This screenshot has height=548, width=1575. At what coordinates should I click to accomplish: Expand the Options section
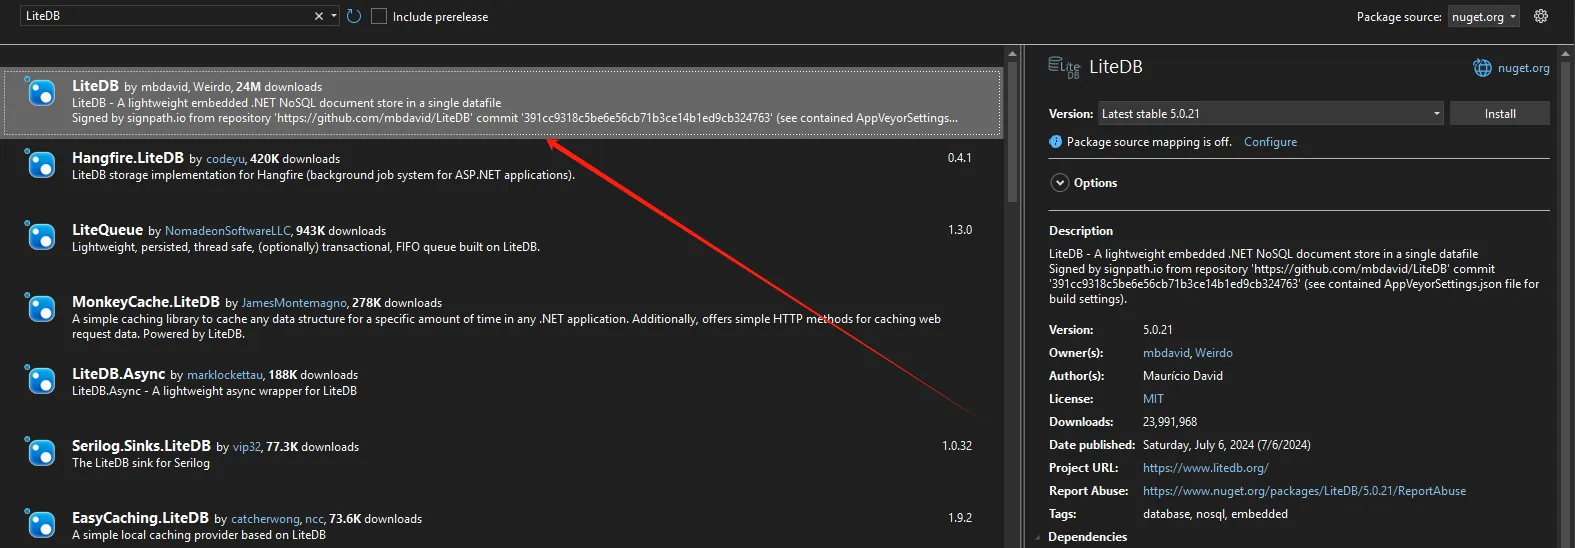pos(1060,183)
